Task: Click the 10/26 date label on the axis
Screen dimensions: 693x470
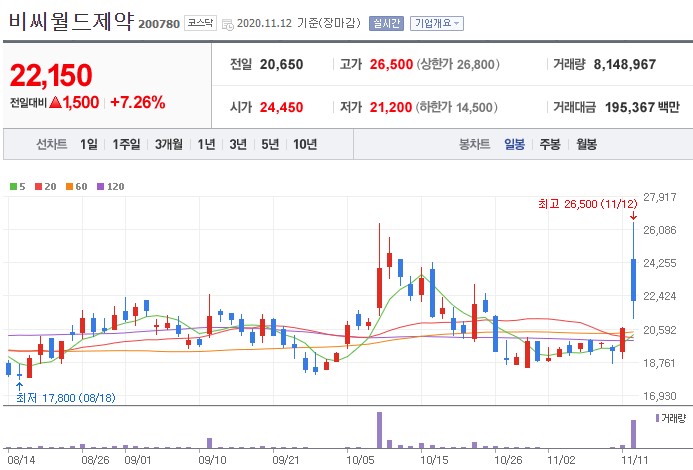Action: pos(508,460)
